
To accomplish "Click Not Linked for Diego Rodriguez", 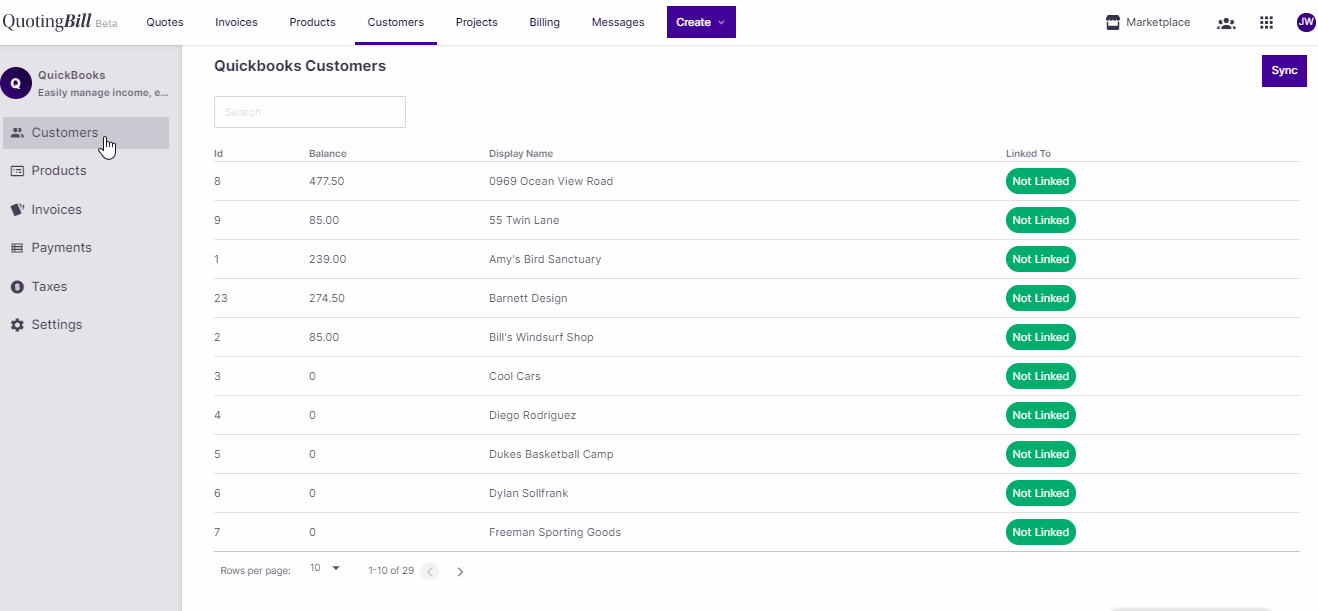I will (1041, 415).
